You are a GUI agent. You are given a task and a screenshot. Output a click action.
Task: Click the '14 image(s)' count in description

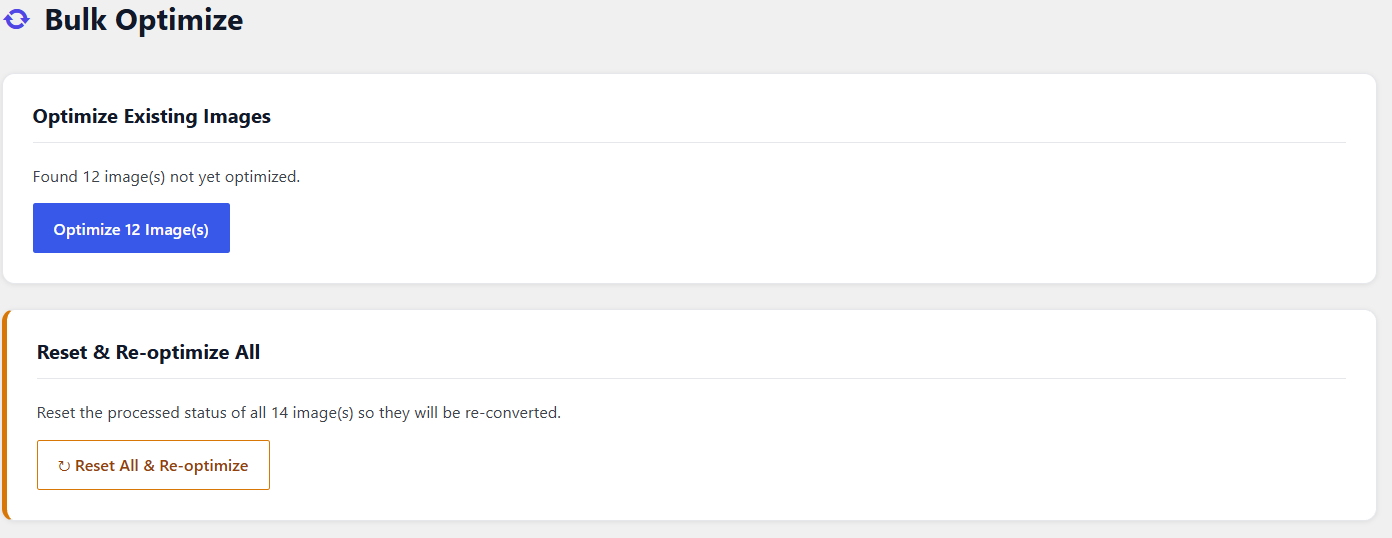311,412
